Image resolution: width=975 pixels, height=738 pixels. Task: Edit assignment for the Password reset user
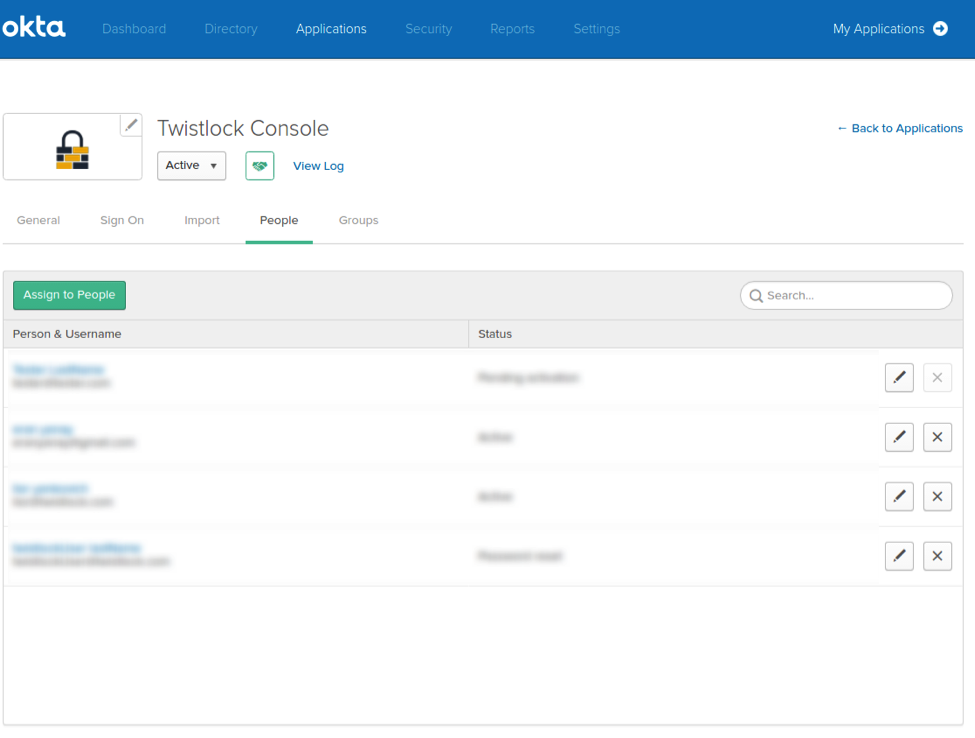tap(899, 556)
